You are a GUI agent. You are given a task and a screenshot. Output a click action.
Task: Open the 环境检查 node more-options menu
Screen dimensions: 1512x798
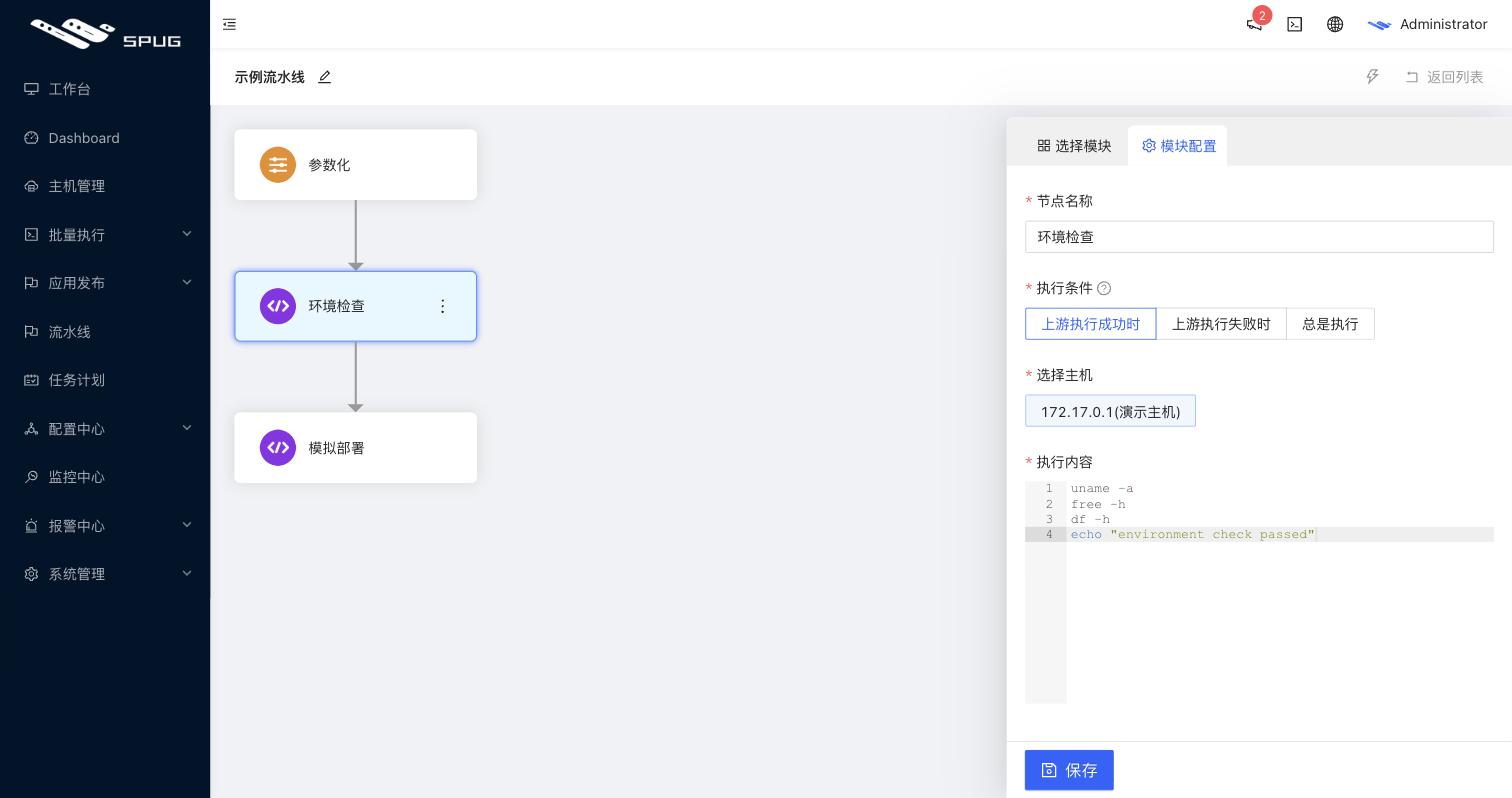point(442,306)
